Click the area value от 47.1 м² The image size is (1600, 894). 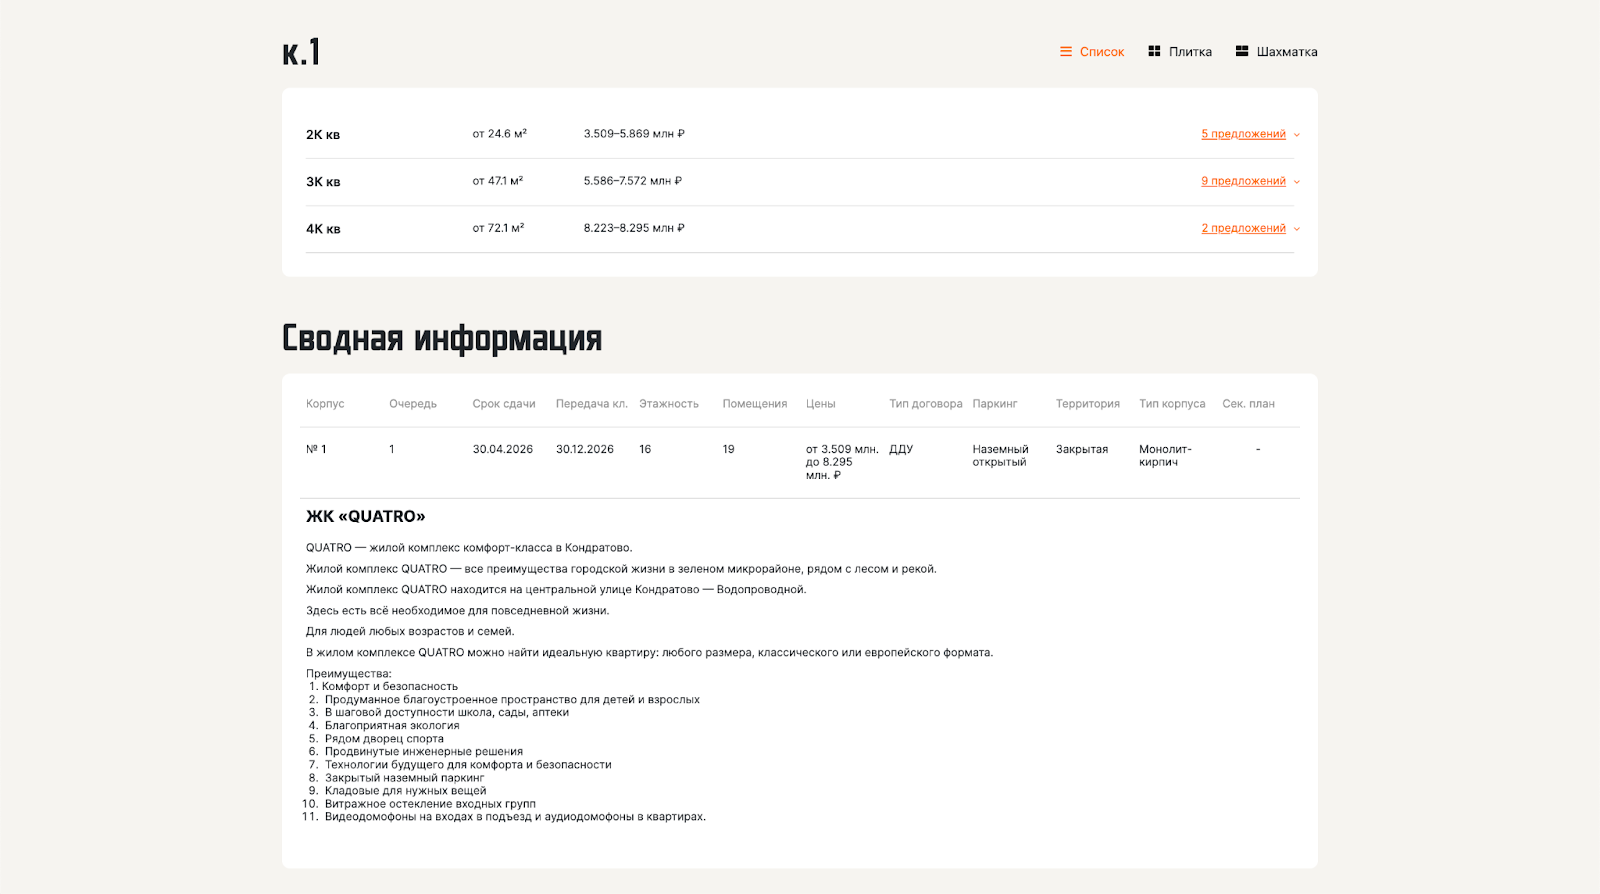tap(497, 181)
